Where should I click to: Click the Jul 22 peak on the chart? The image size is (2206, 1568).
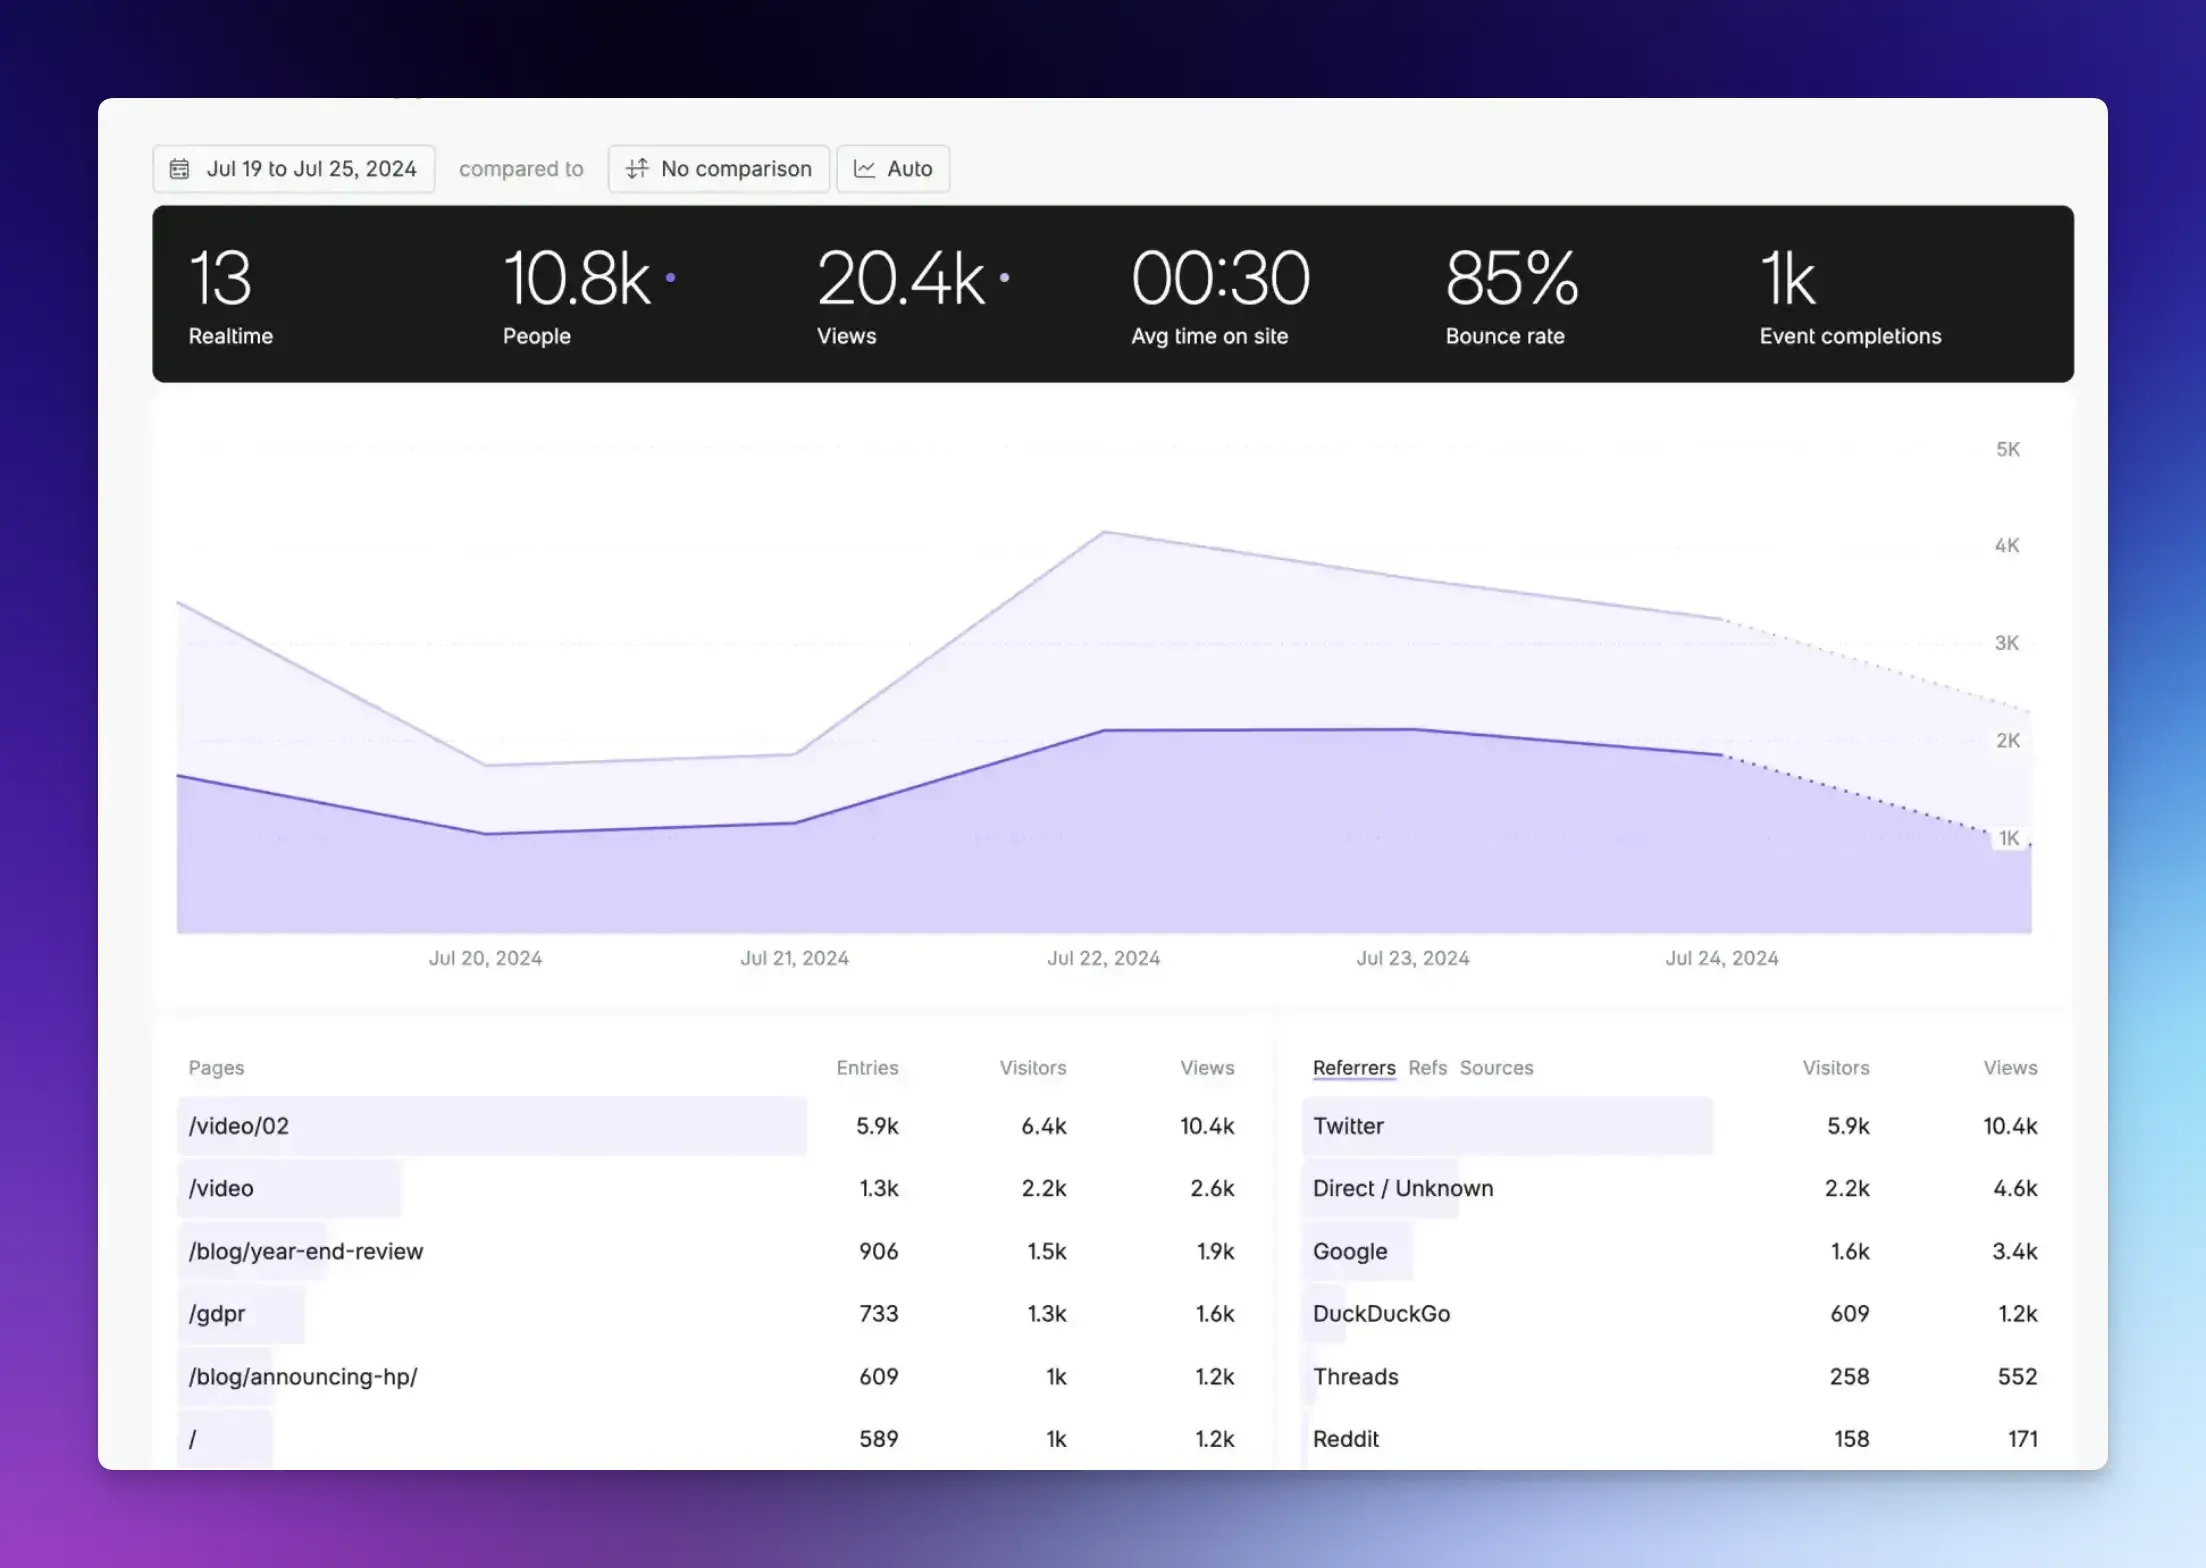[x=1104, y=533]
